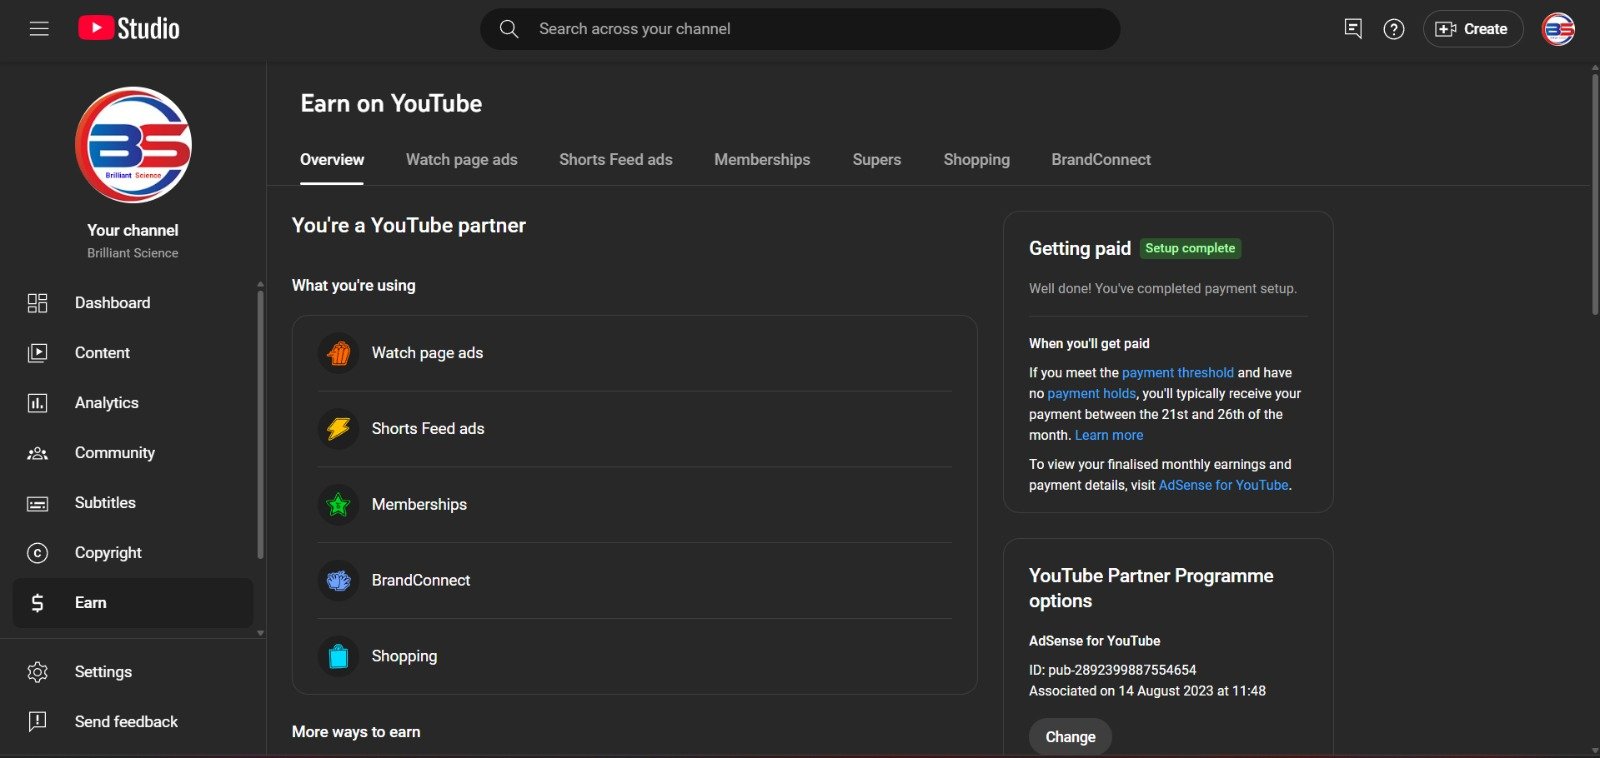Open the AdSense for YouTube link
The image size is (1600, 758).
click(x=1223, y=486)
